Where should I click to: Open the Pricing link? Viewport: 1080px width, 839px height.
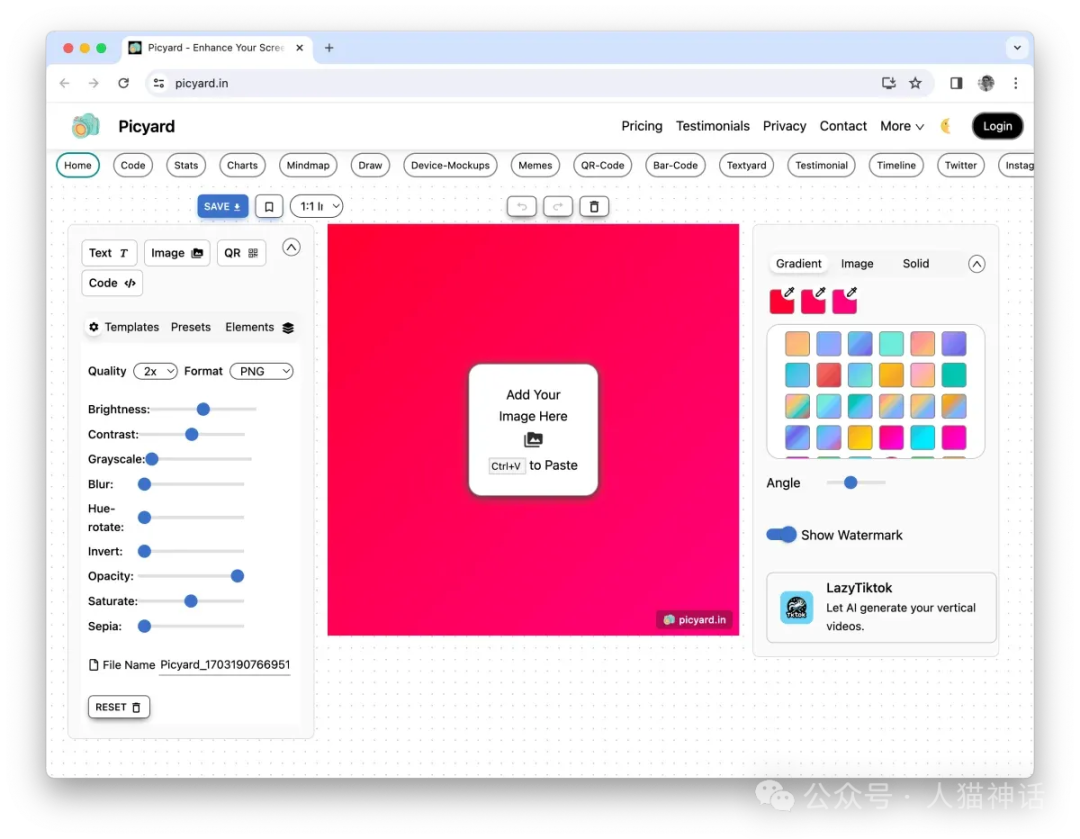[641, 126]
